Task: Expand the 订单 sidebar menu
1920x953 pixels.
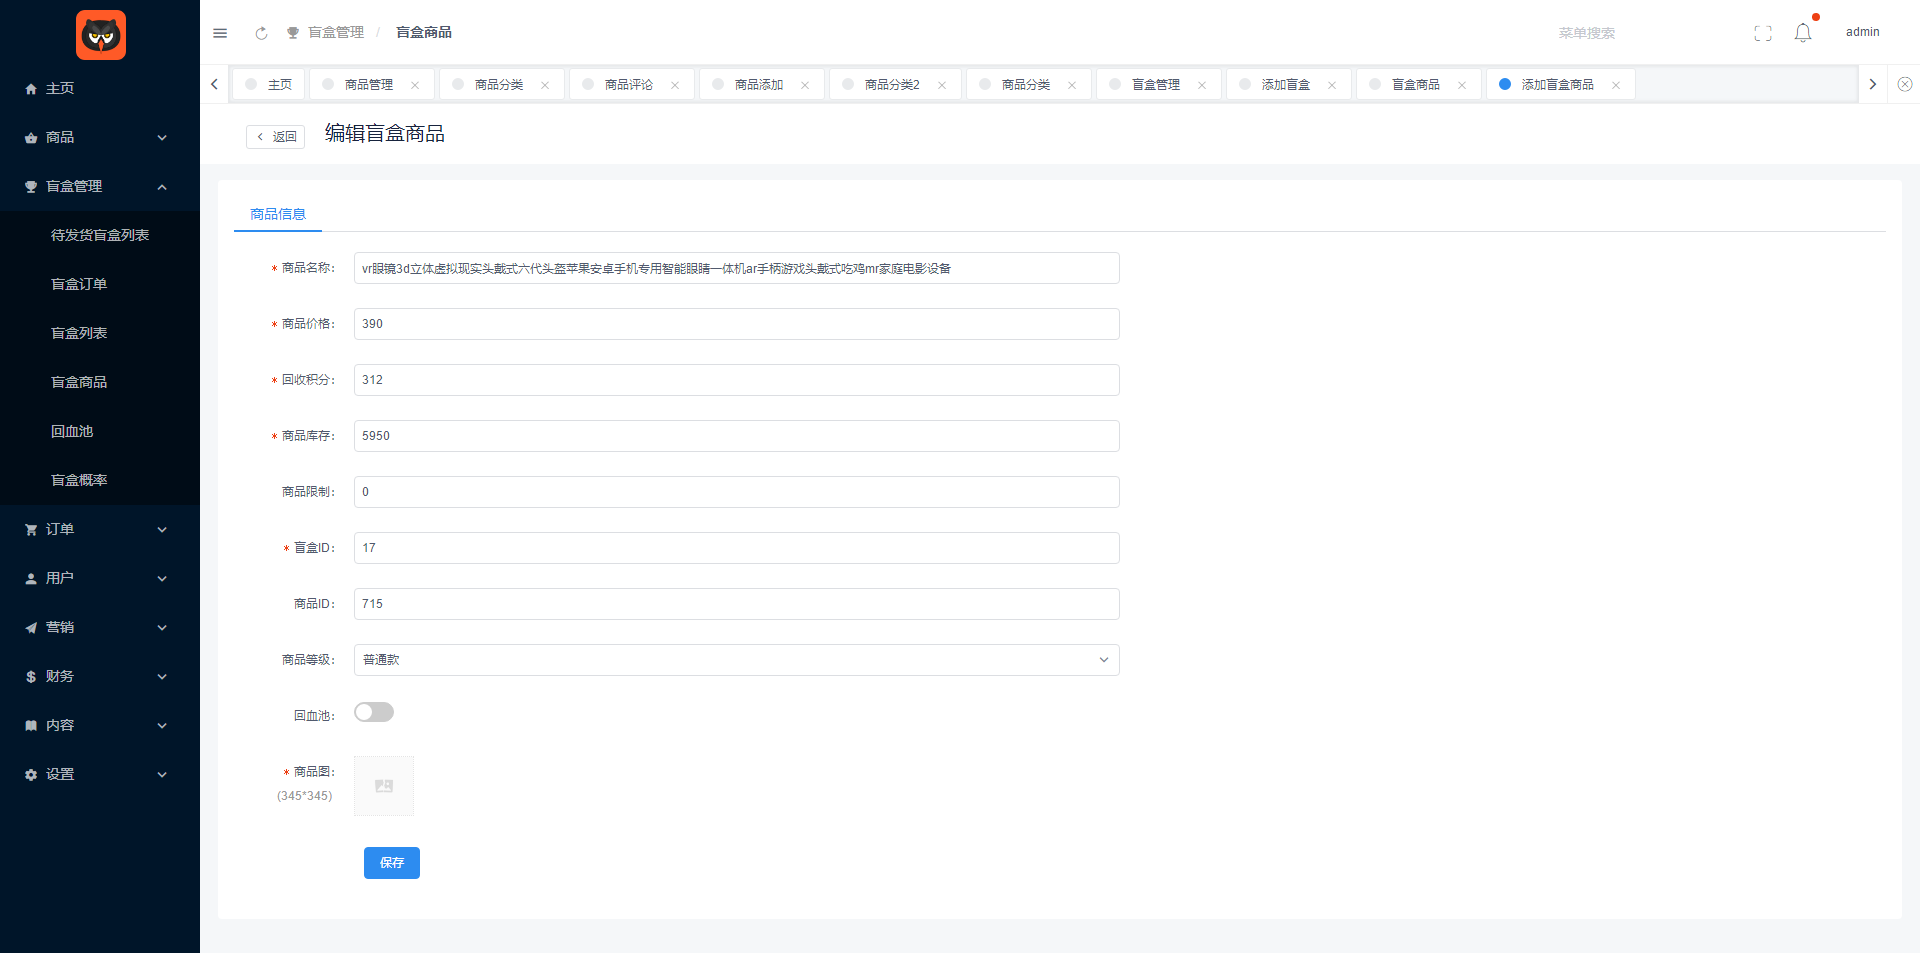Action: [100, 529]
